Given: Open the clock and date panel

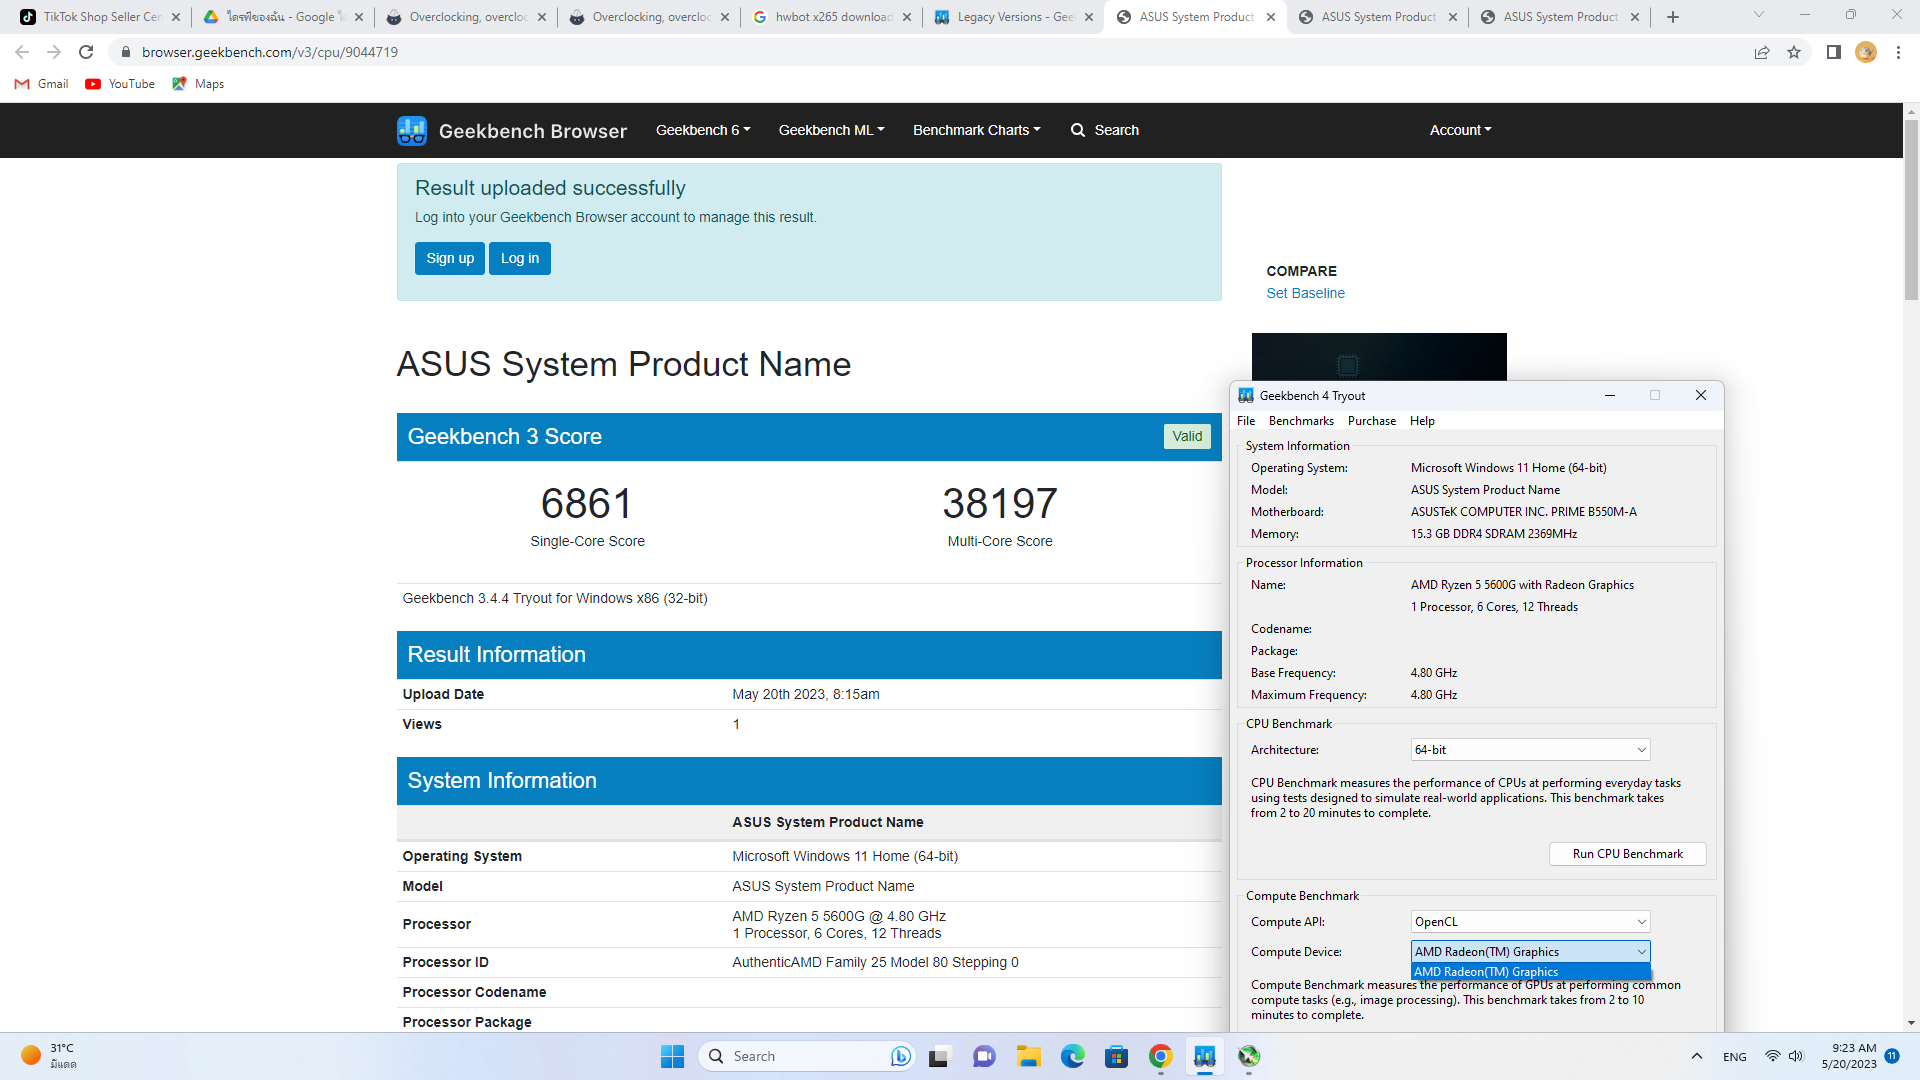Looking at the screenshot, I should (1849, 1056).
